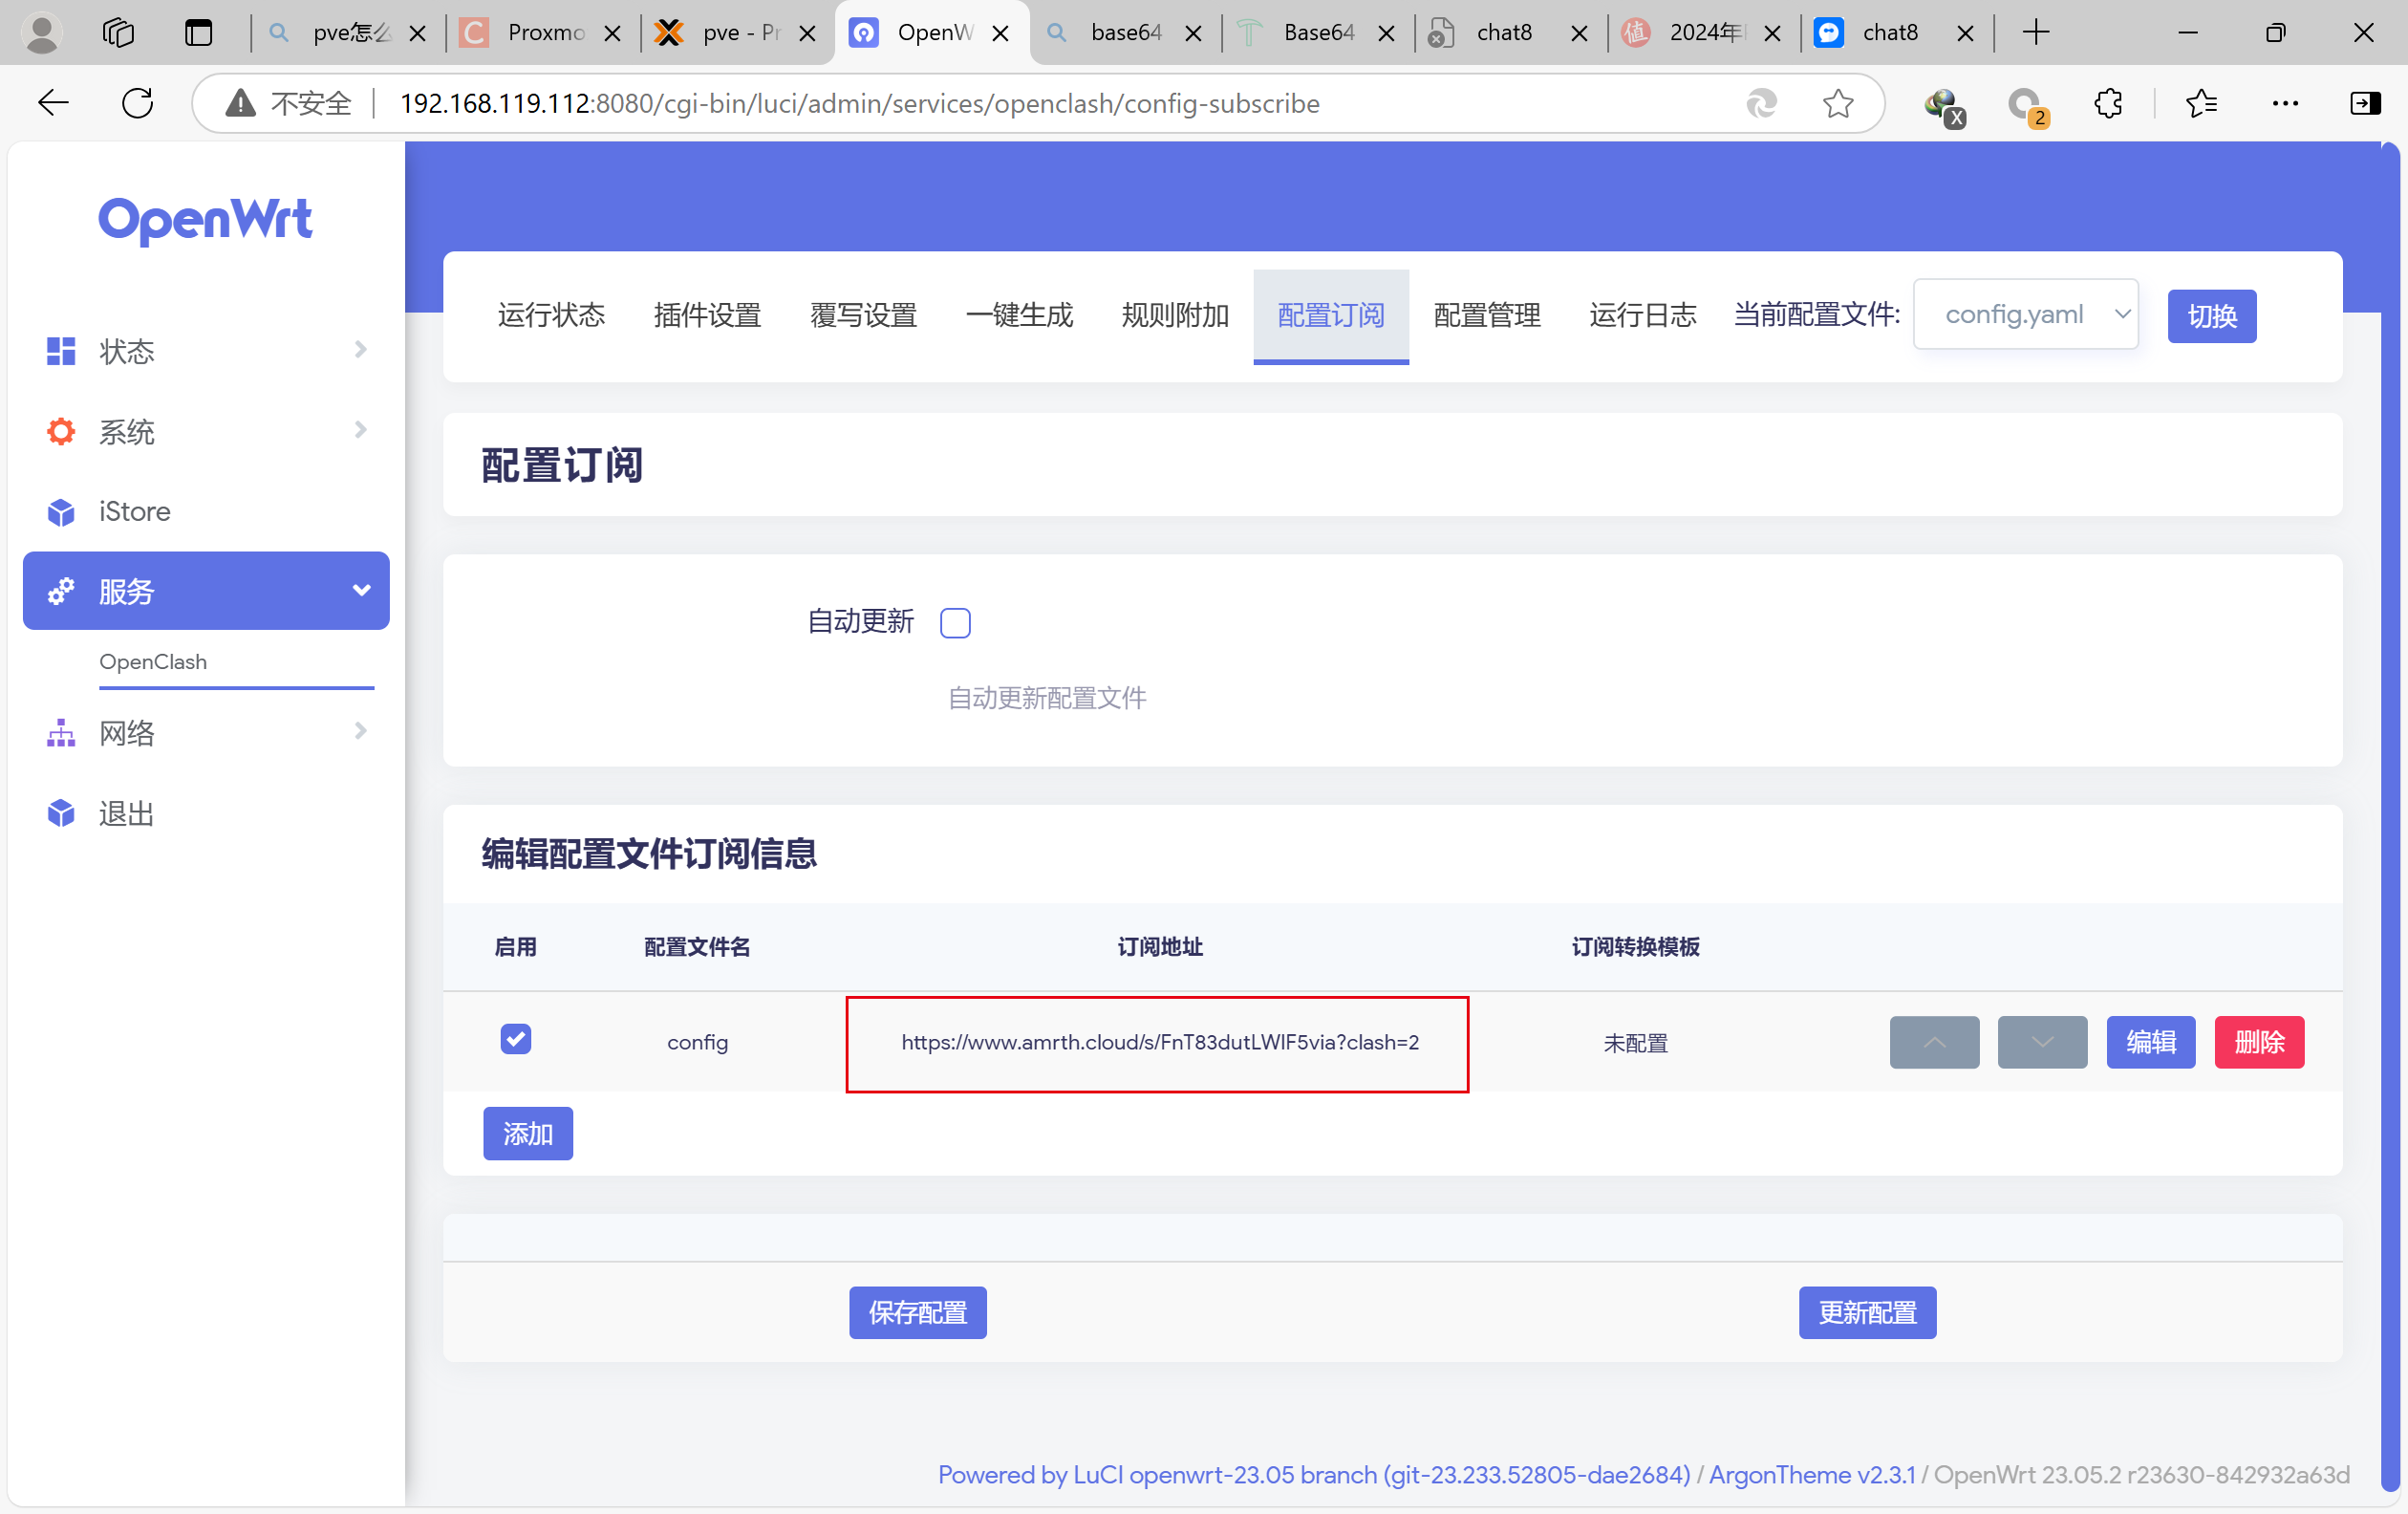Screen dimensions: 2408x1514
Task: Switch to the 一键生成 tab
Action: 1019,315
